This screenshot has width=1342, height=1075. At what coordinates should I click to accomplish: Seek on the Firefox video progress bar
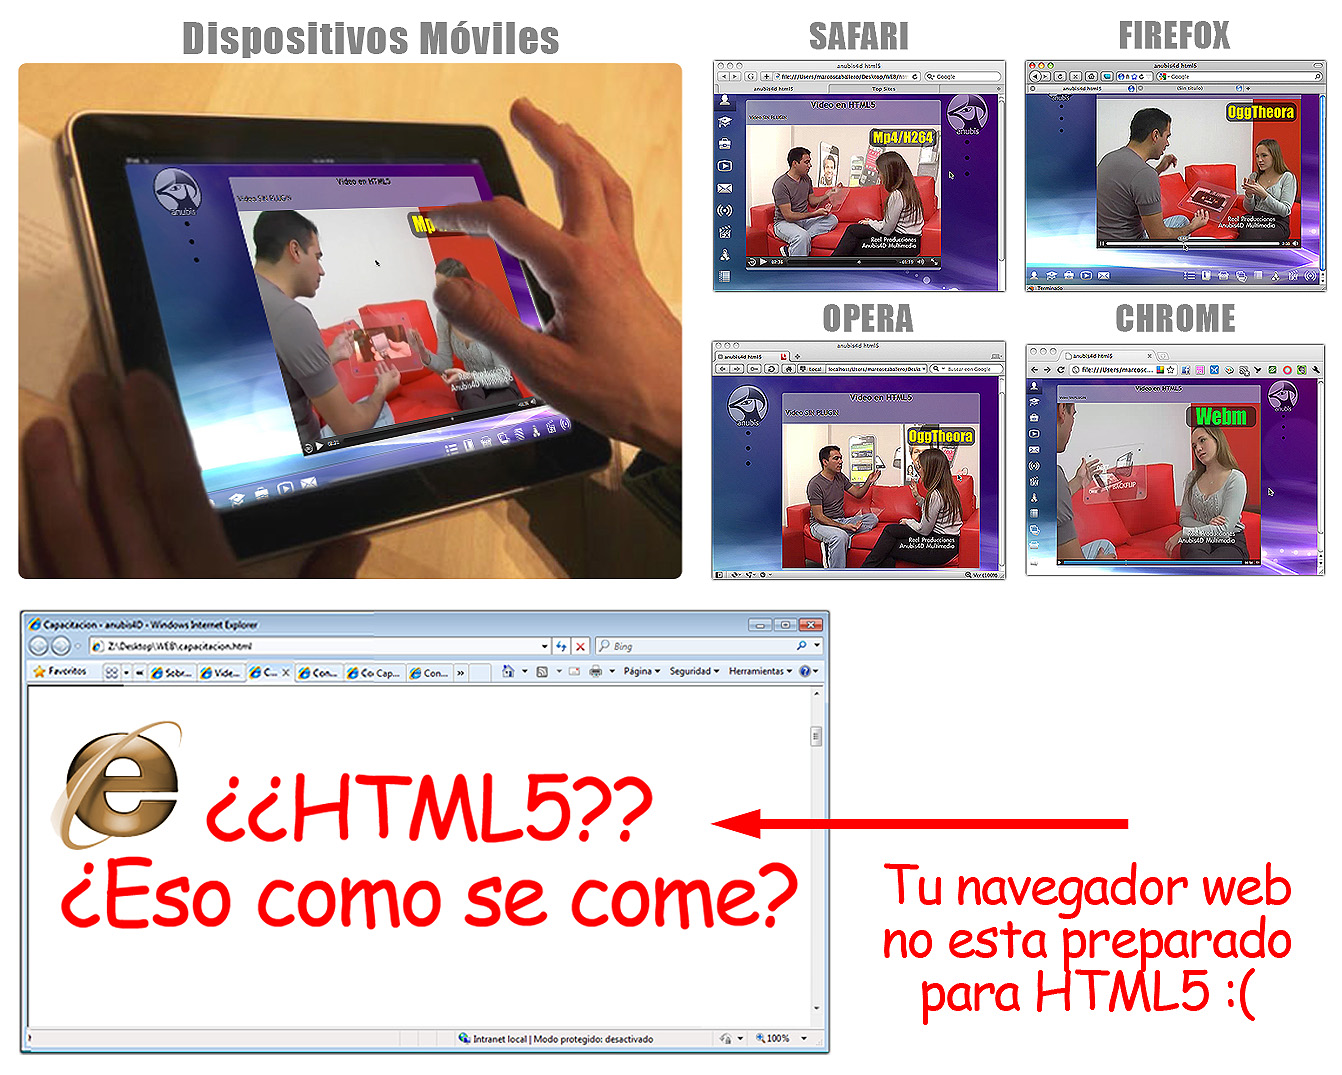pyautogui.click(x=1192, y=243)
